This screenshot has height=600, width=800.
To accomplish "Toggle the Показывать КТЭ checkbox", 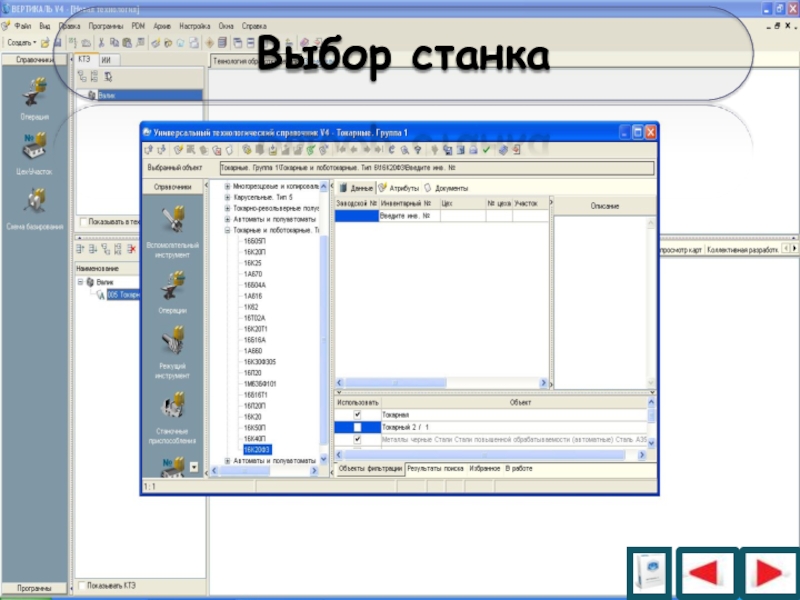I will click(82, 585).
